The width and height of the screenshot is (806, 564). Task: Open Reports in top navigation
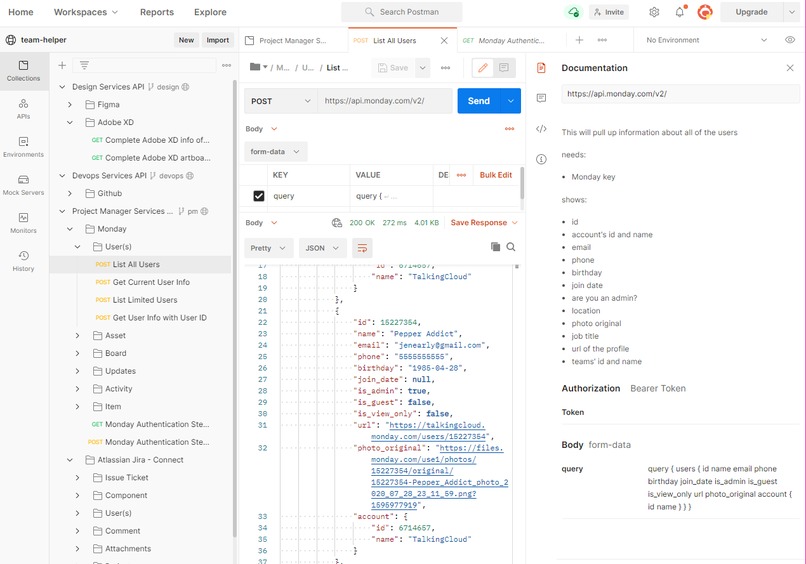pos(157,12)
